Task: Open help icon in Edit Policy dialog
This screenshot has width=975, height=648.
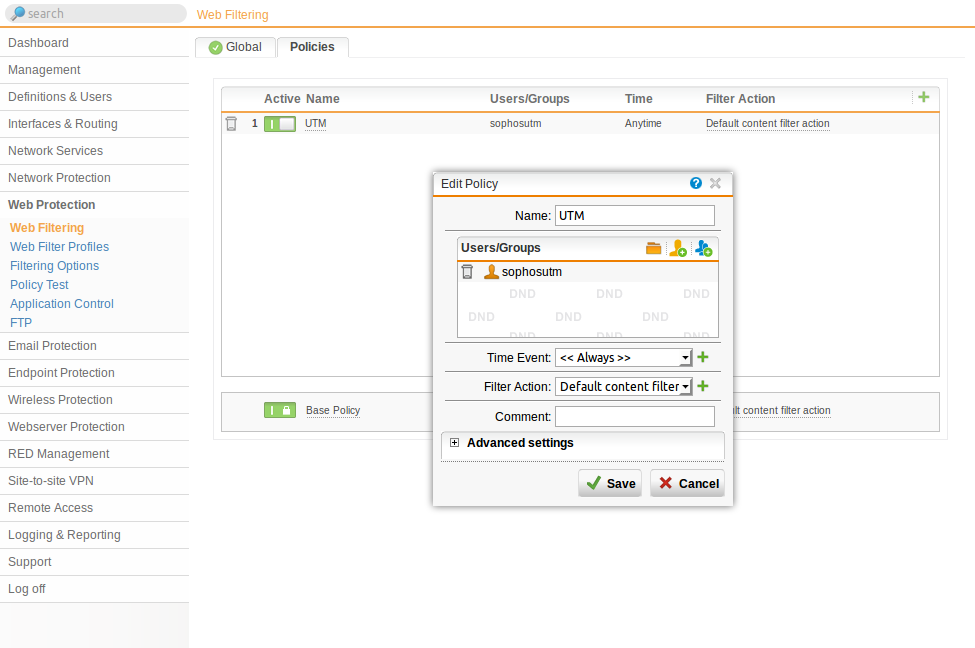Action: (696, 183)
